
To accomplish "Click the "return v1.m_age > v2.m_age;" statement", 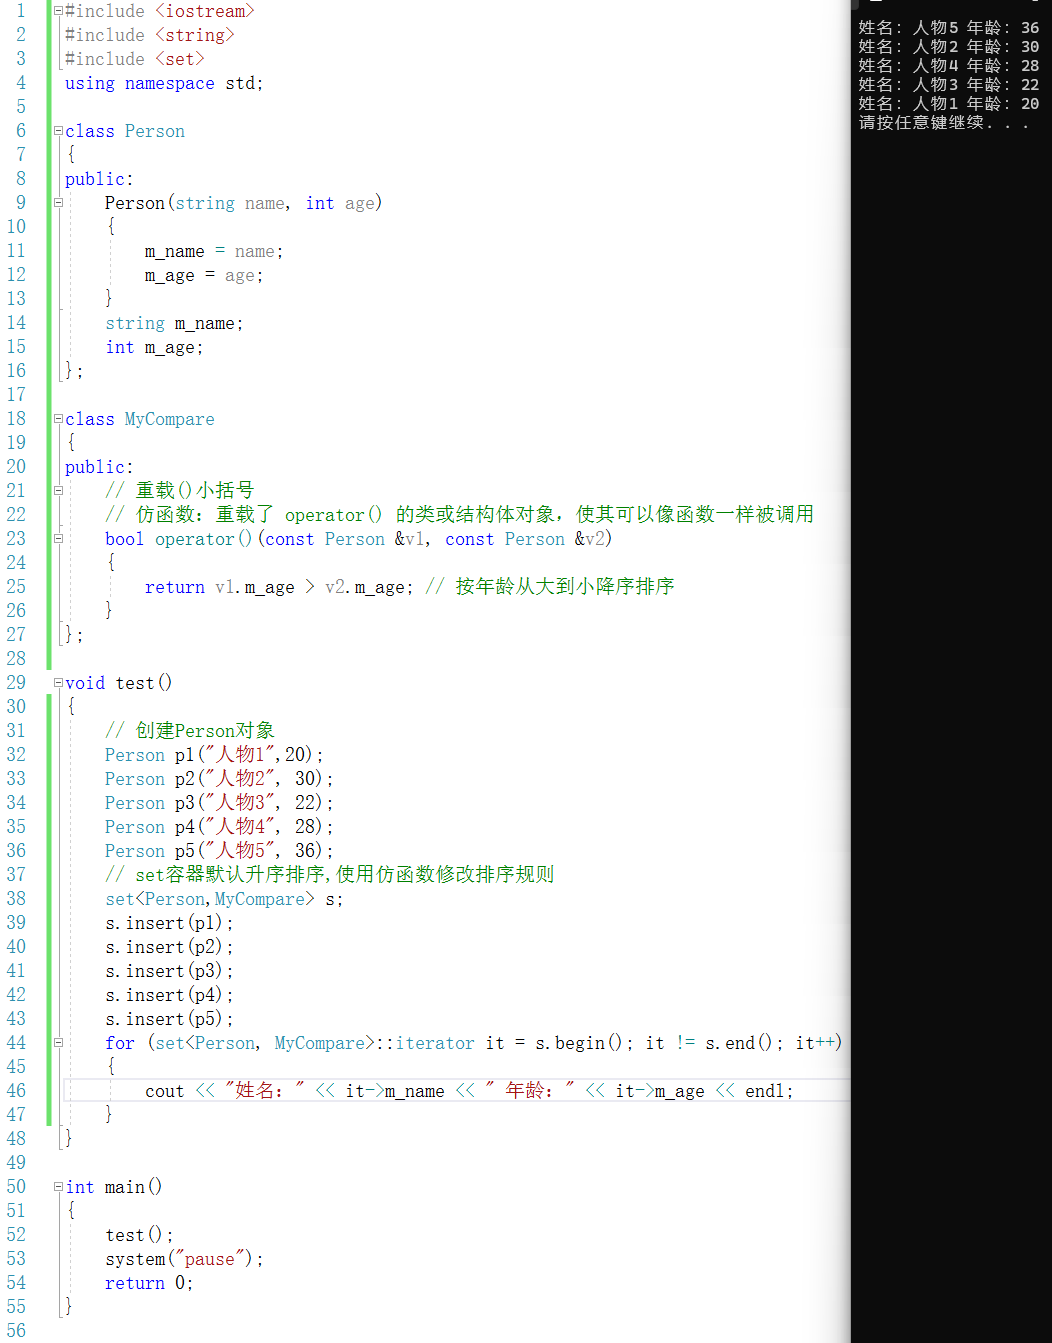I will click(279, 587).
